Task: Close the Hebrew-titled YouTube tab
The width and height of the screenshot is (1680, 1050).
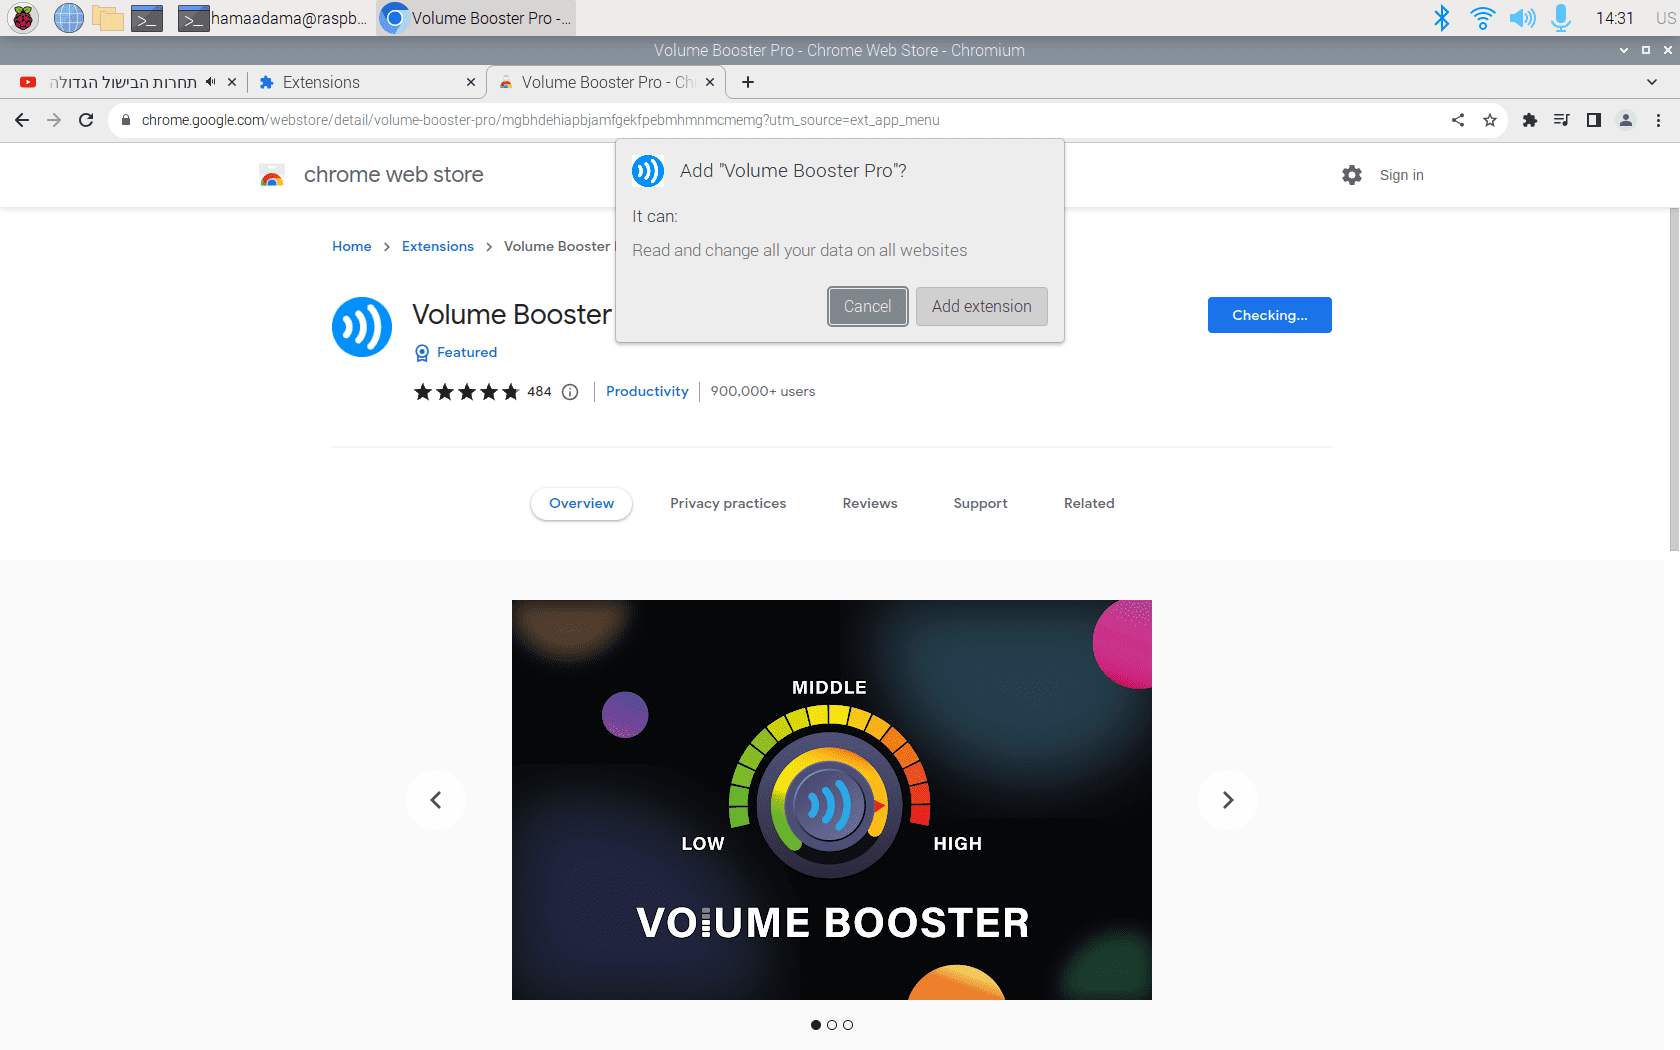Action: click(x=232, y=82)
